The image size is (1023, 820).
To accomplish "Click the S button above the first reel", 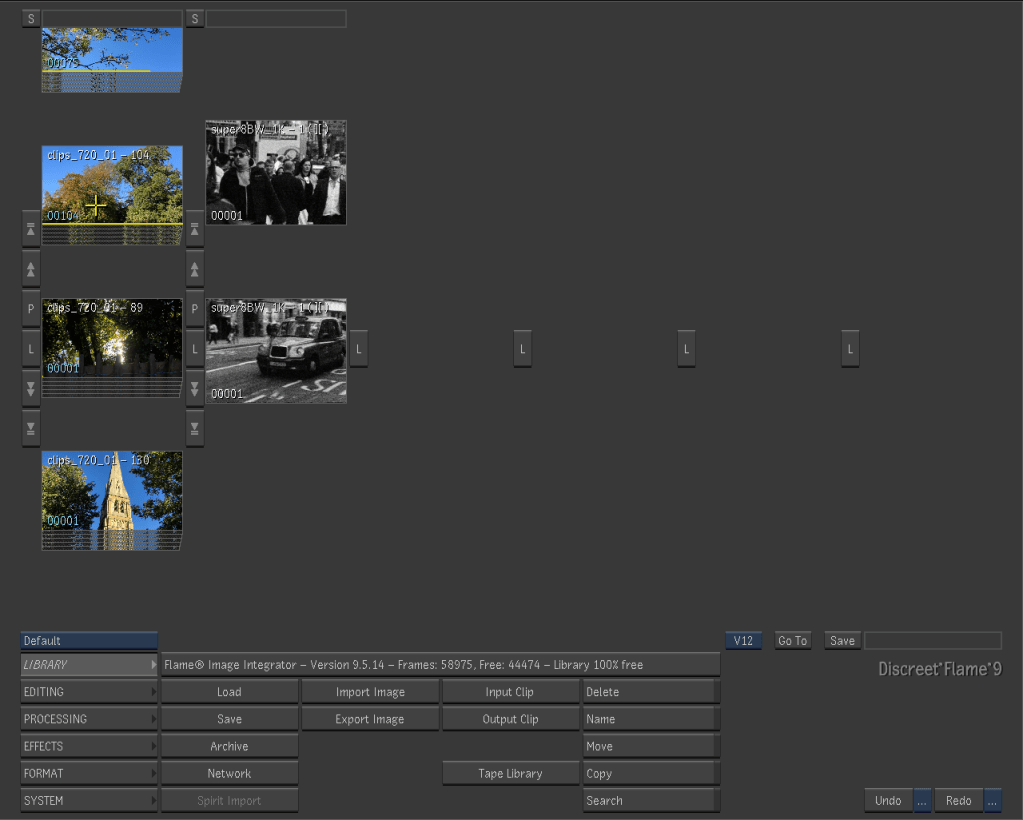I will coord(31,19).
